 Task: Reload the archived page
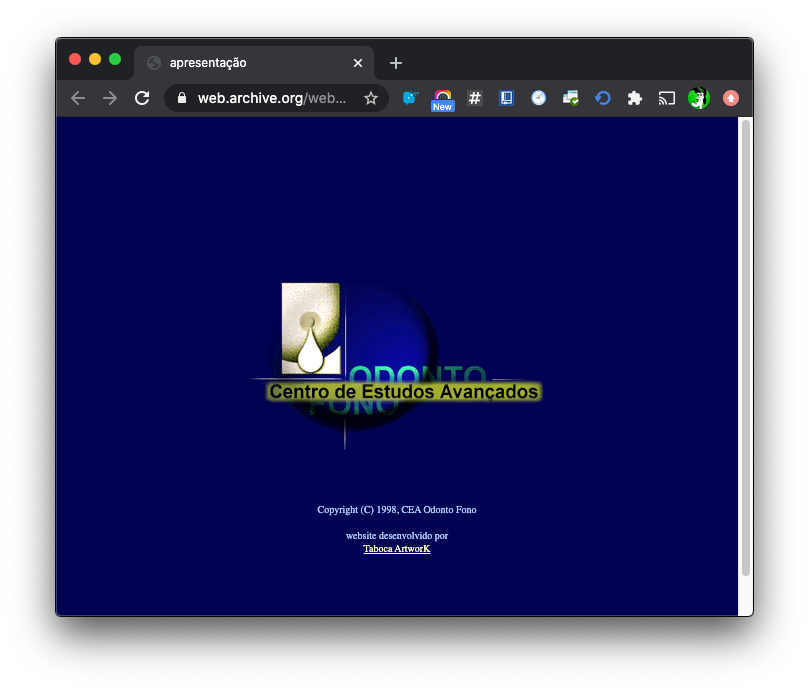142,98
